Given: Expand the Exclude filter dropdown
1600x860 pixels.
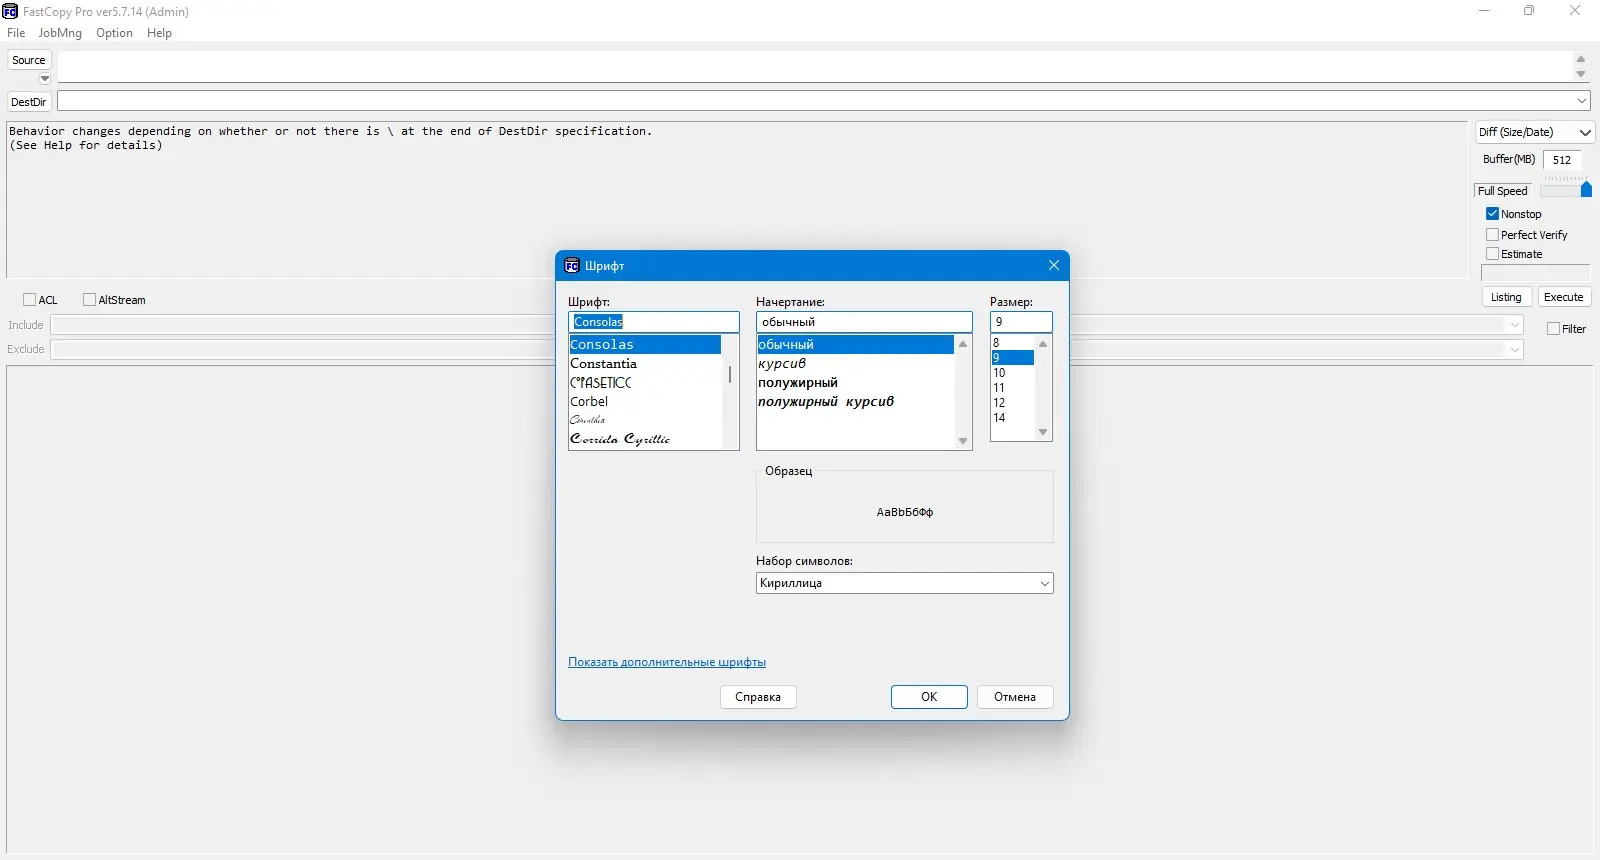Looking at the screenshot, I should point(1515,349).
